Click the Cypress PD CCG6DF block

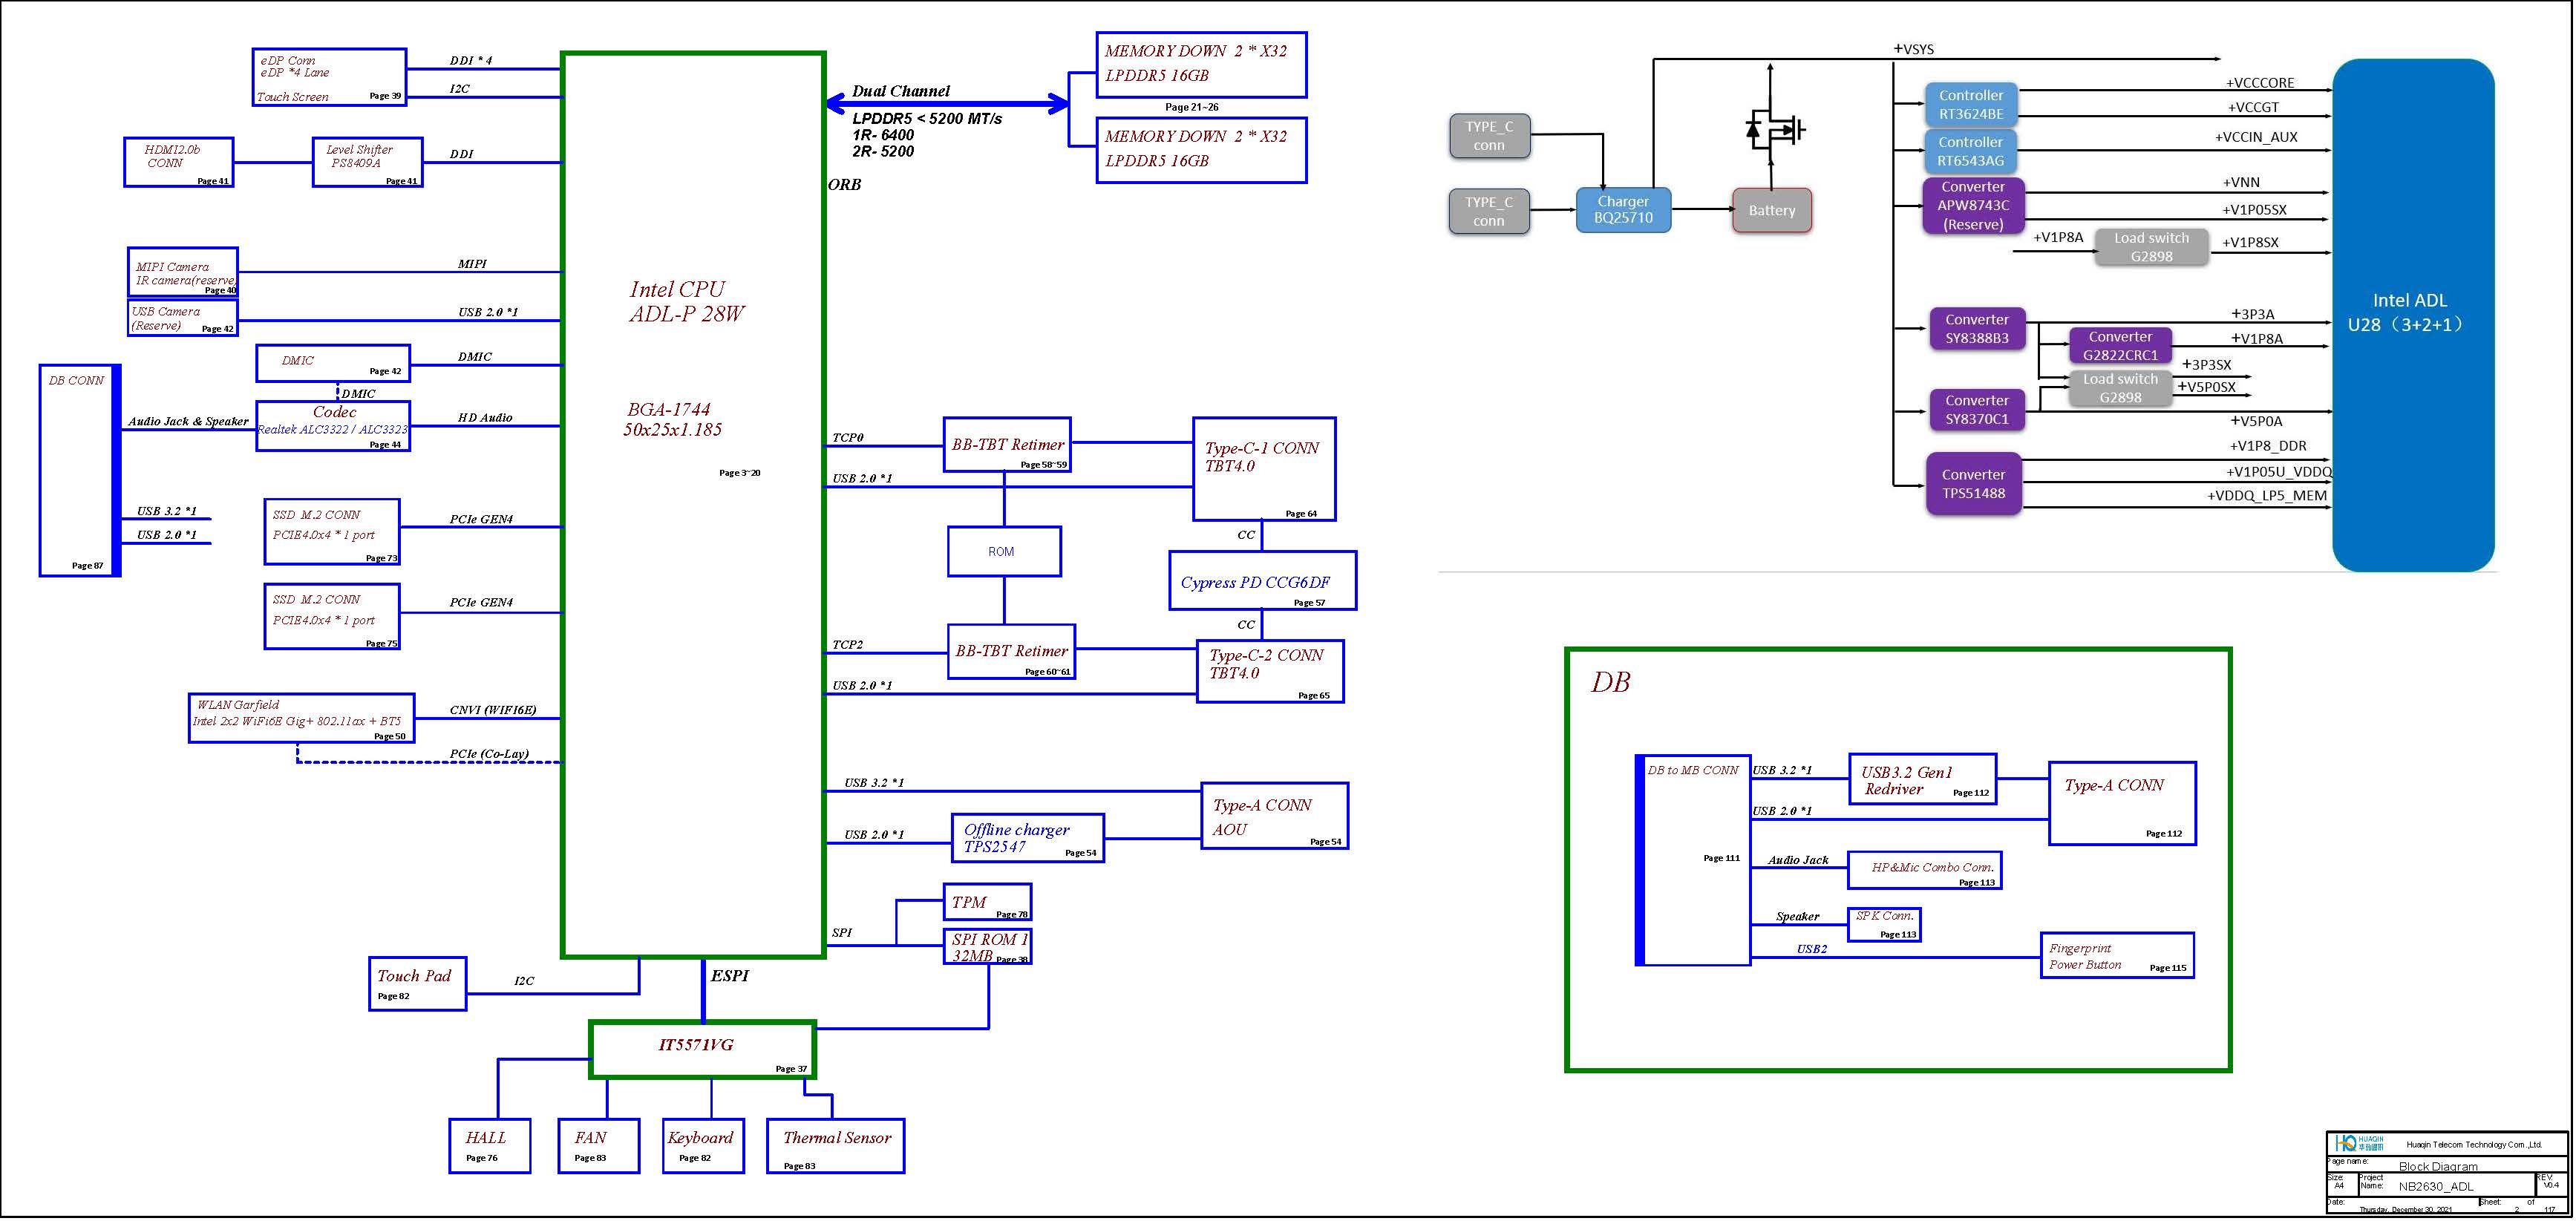tap(1262, 582)
